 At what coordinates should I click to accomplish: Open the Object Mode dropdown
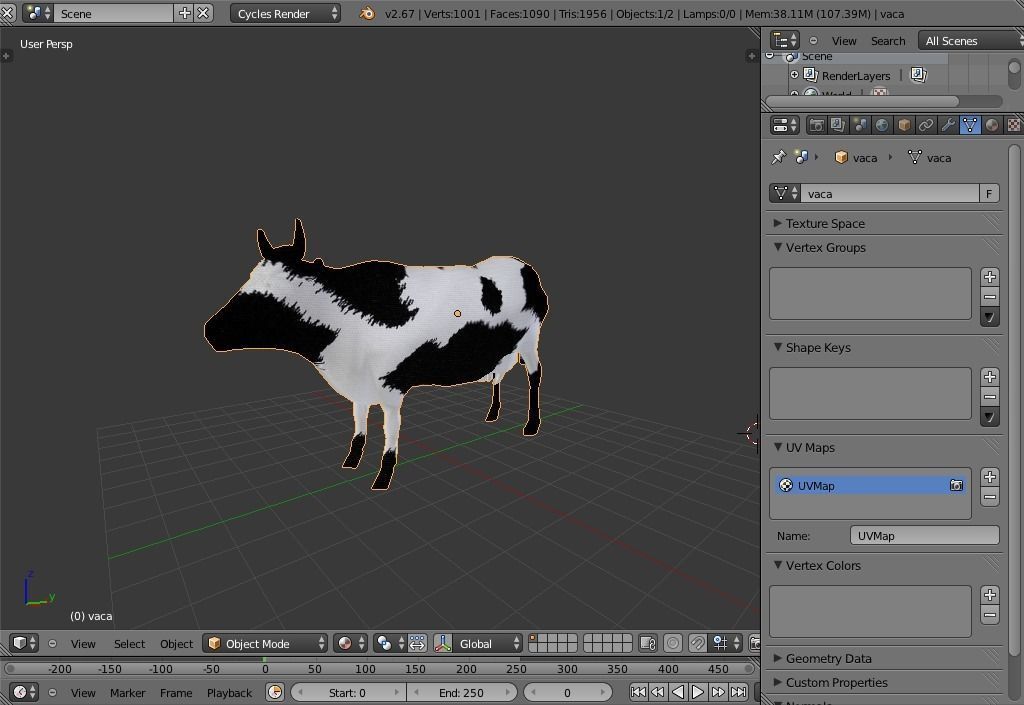(x=264, y=644)
